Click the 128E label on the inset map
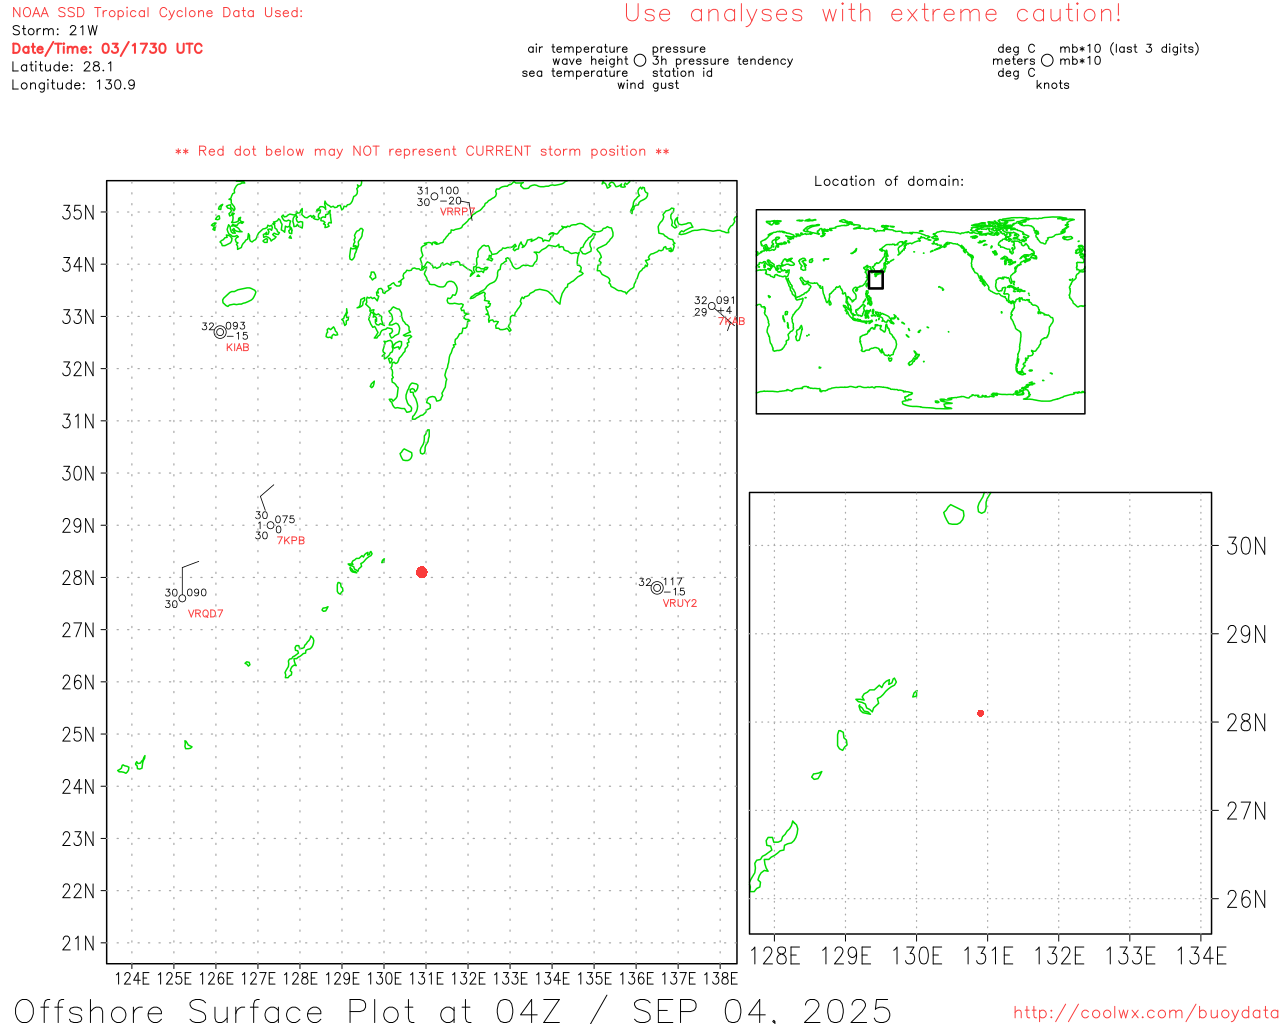Image resolution: width=1280 pixels, height=1024 pixels. point(775,956)
